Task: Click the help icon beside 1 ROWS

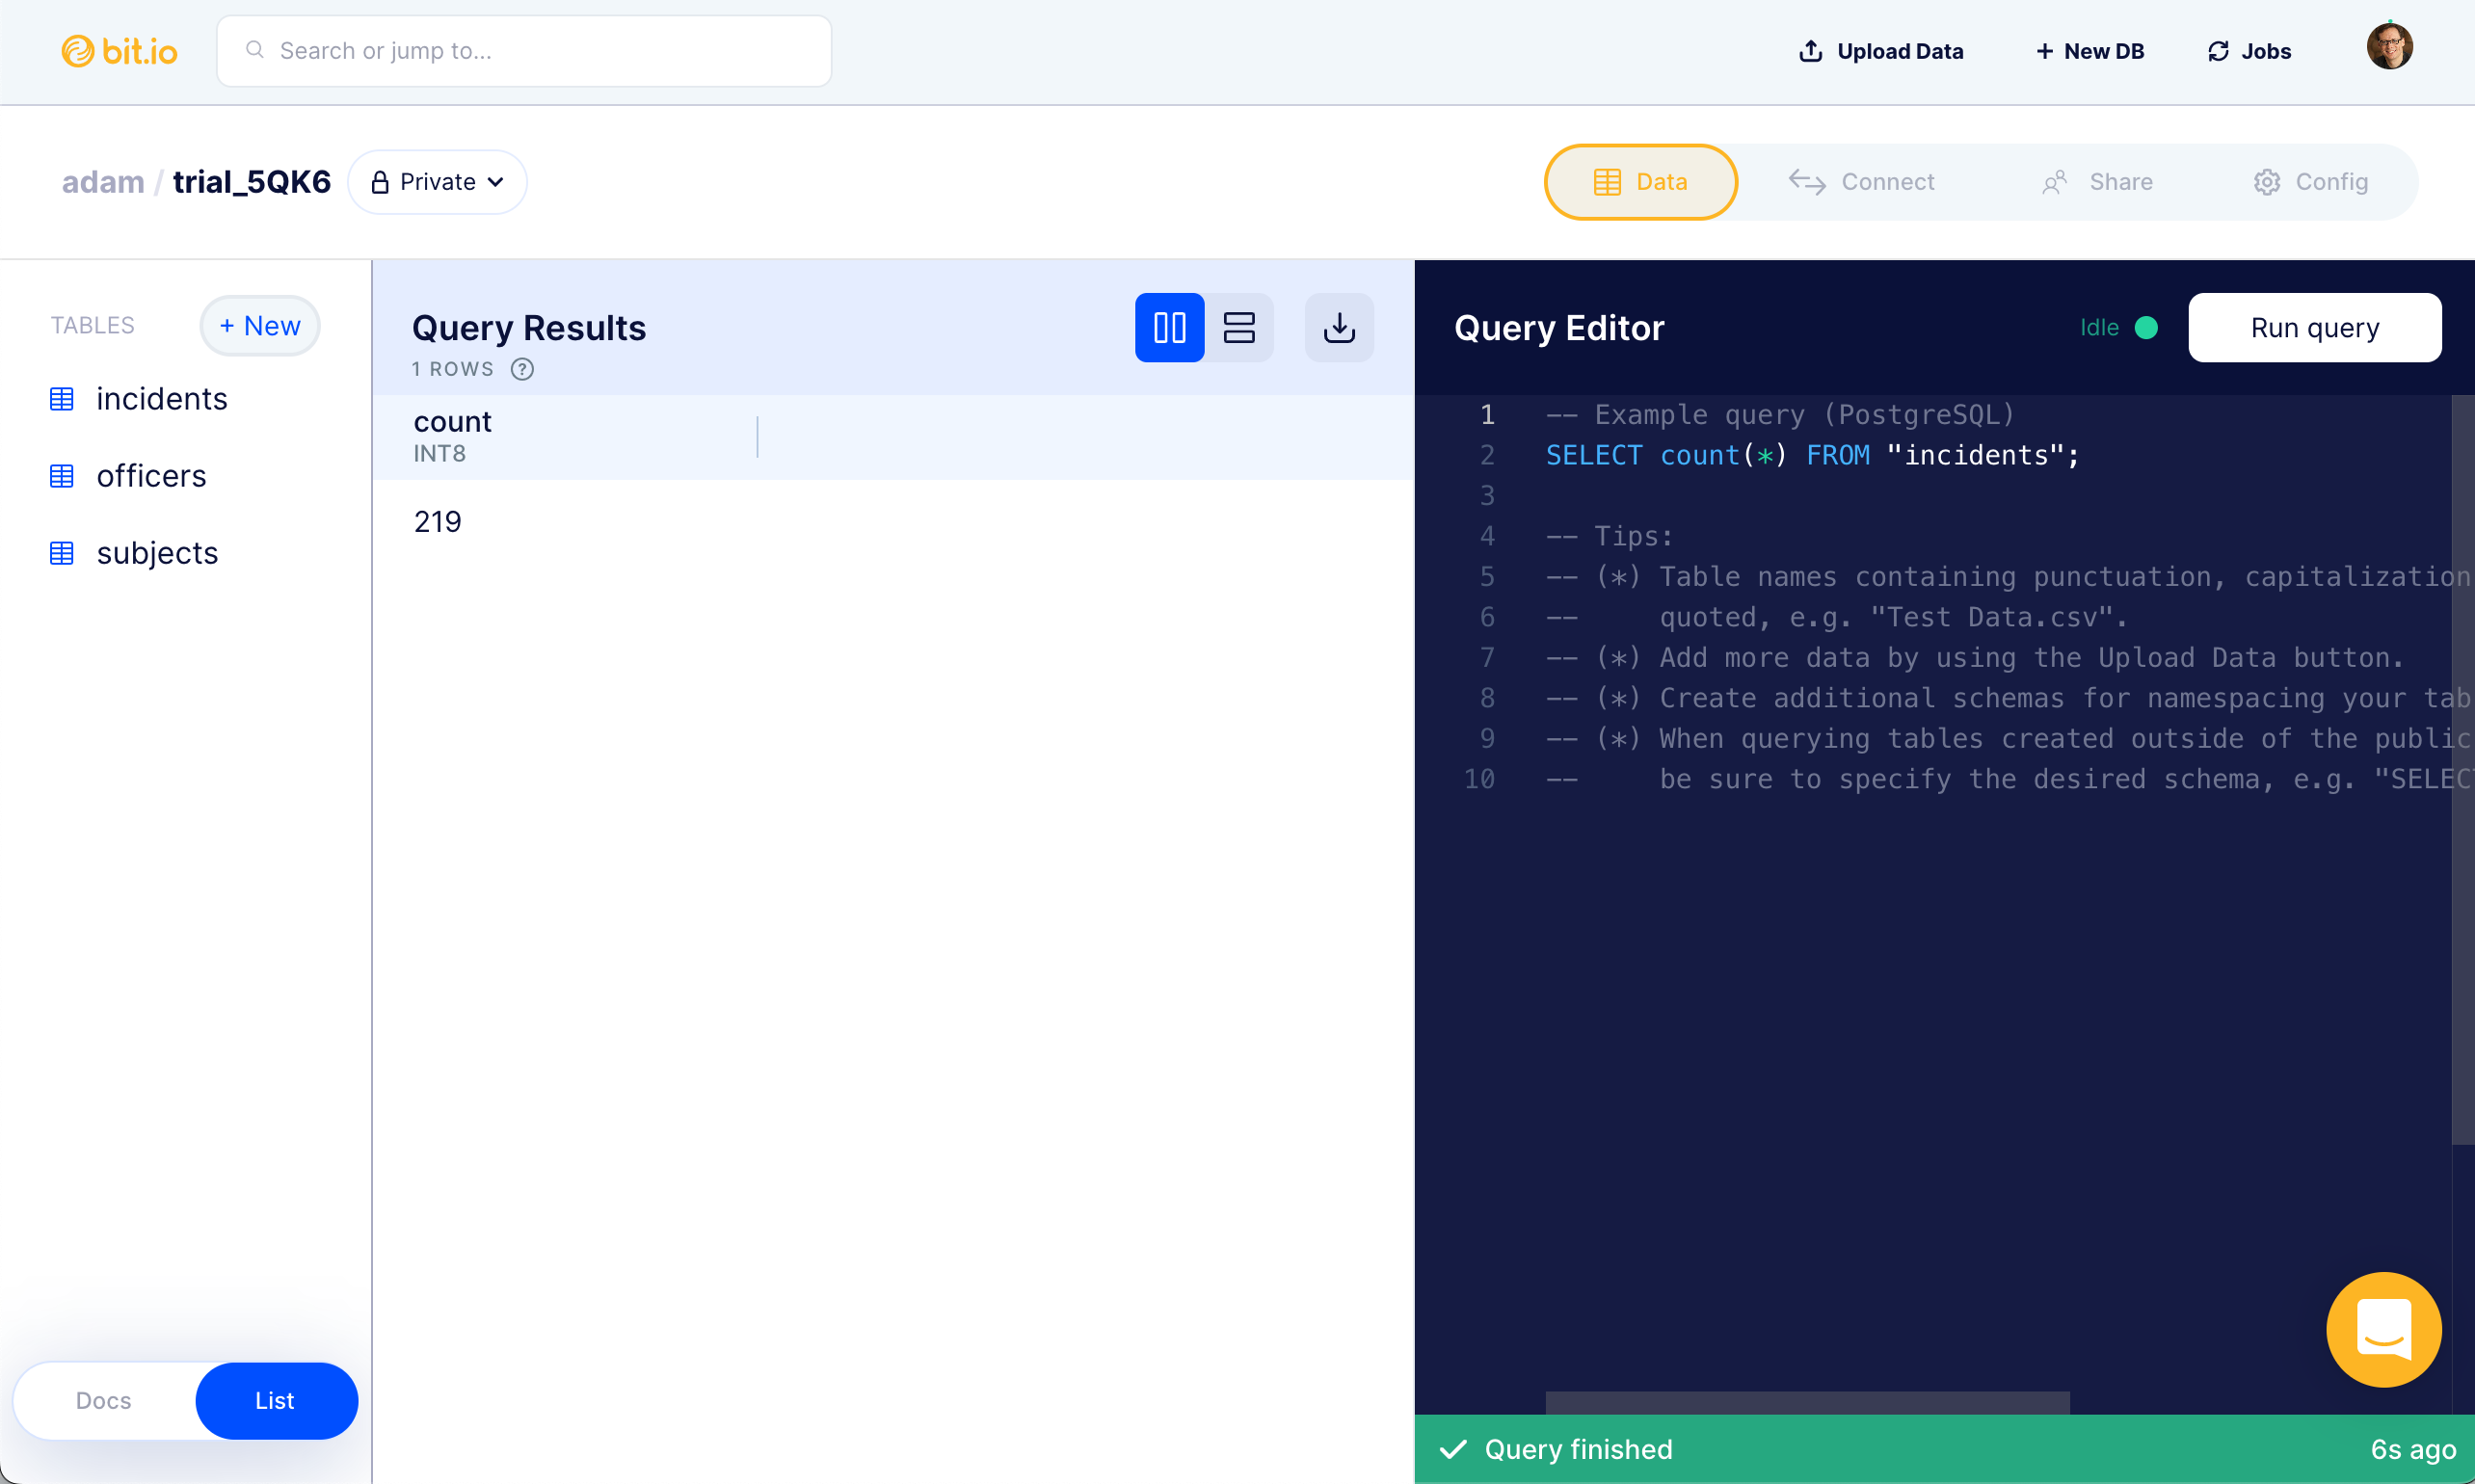Action: (522, 369)
